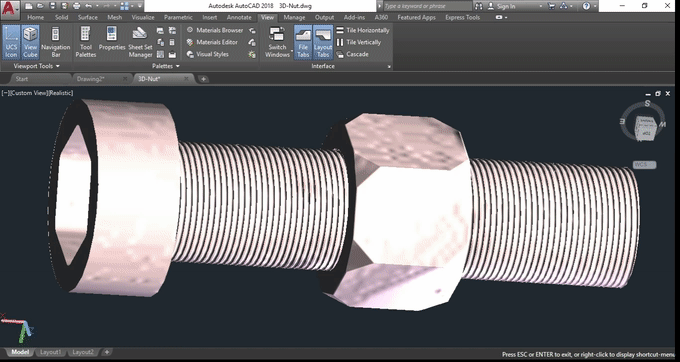Viewport: 680px width, 362px height.
Task: Click the Autodesk App Exchange triangle icon
Action: click(563, 6)
